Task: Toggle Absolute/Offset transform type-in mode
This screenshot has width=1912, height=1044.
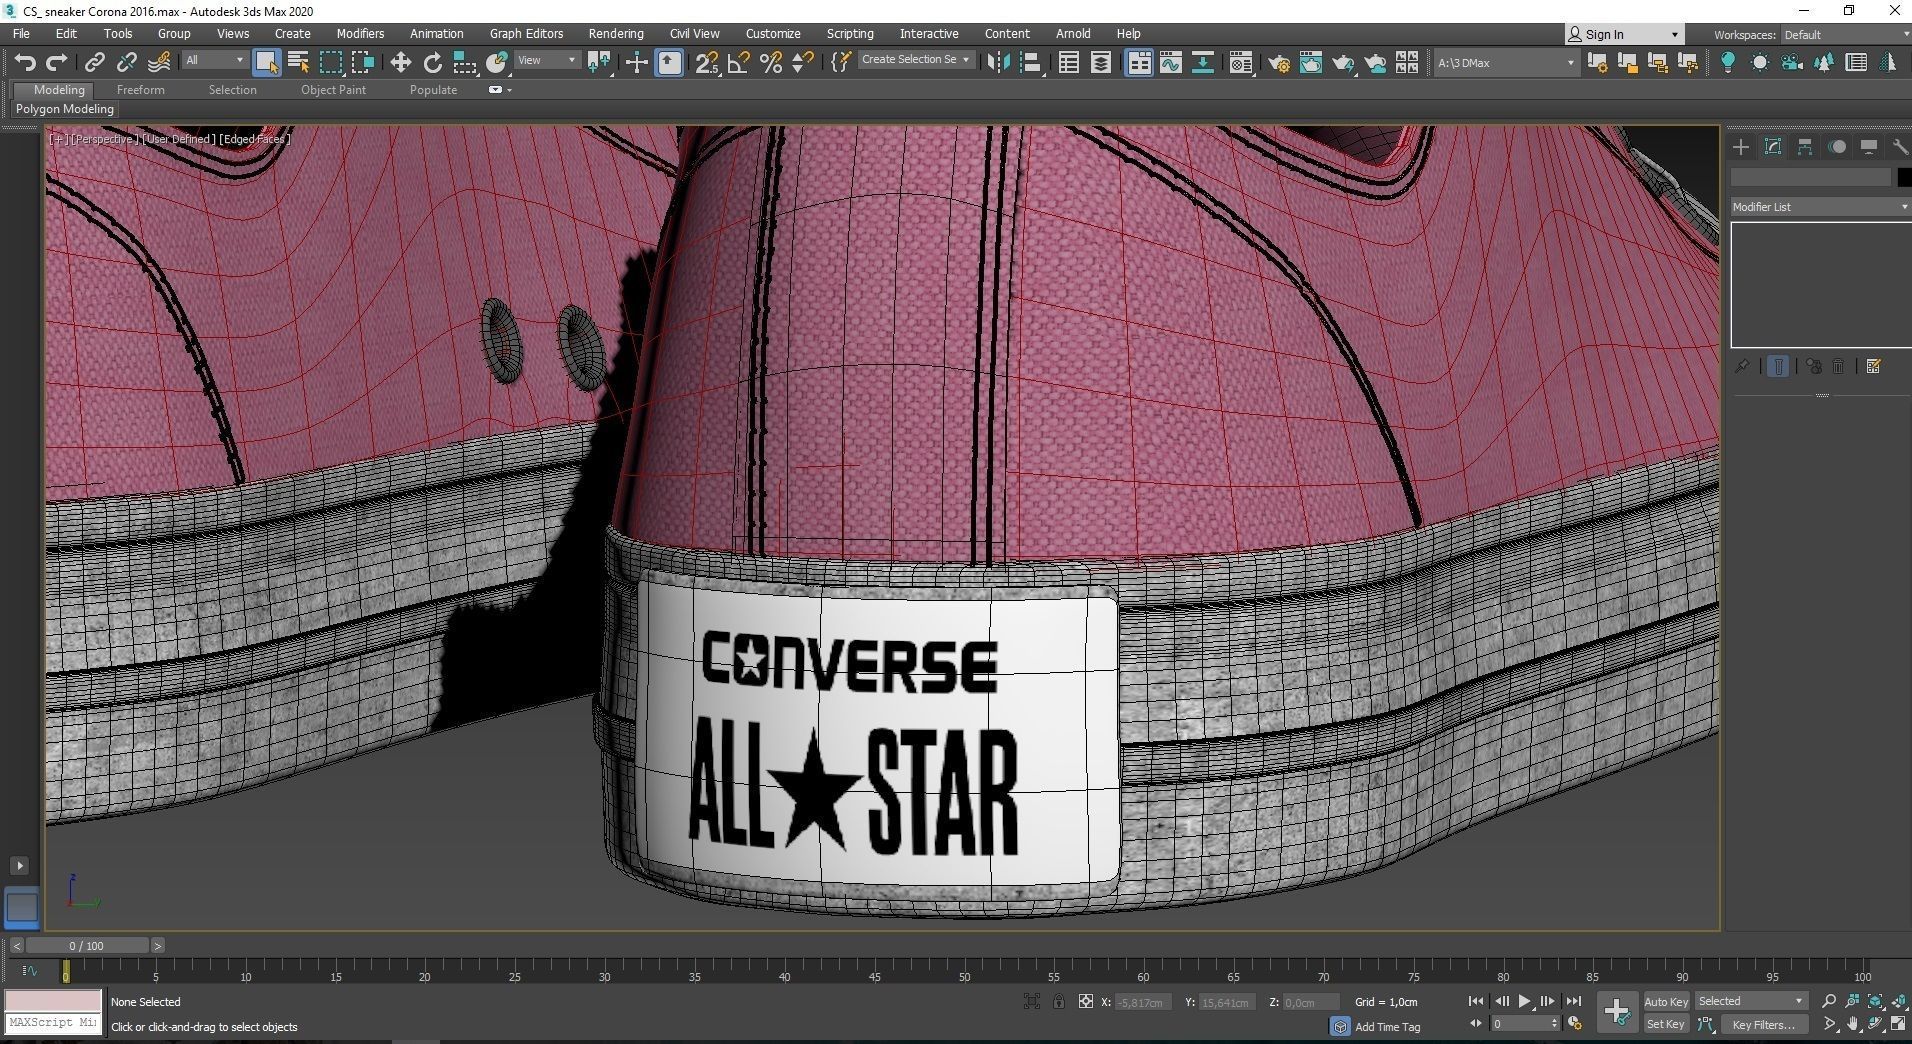Action: [1085, 1001]
